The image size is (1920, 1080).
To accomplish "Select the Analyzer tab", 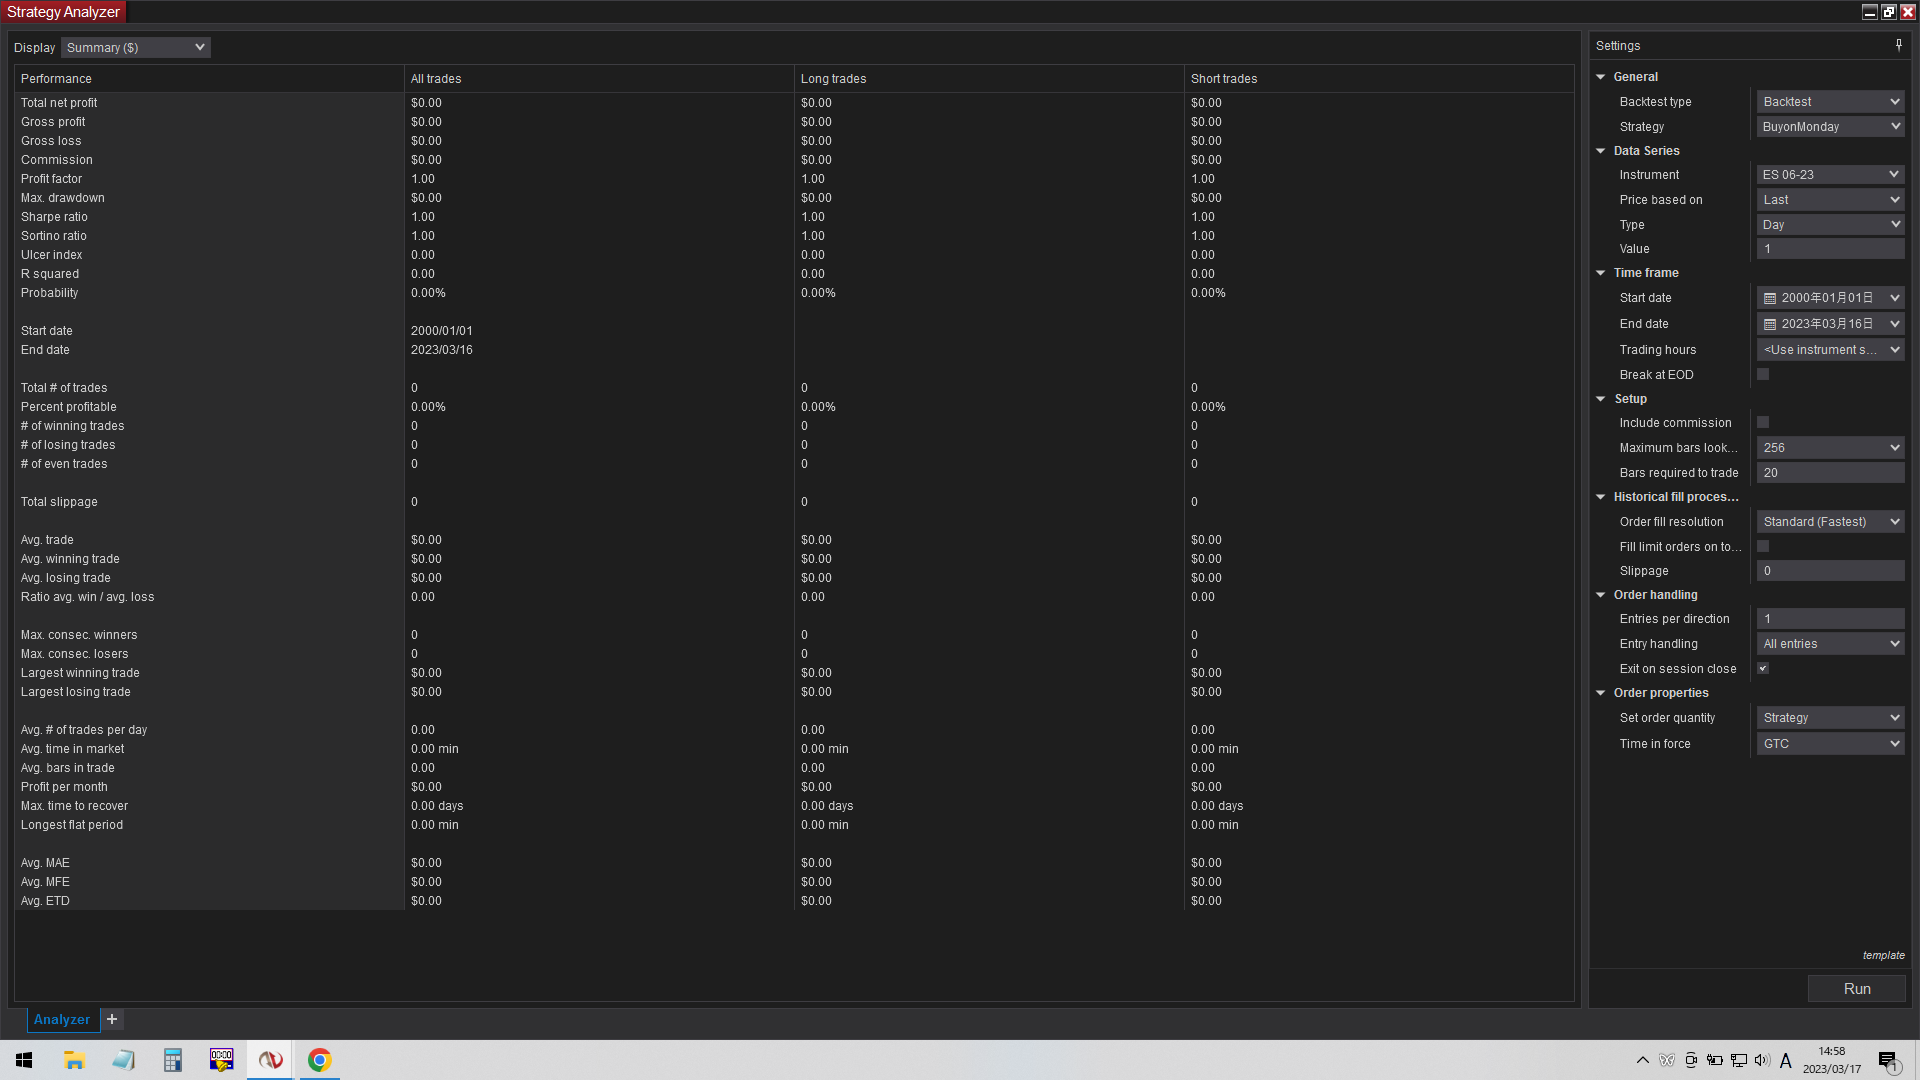I will [x=62, y=1019].
